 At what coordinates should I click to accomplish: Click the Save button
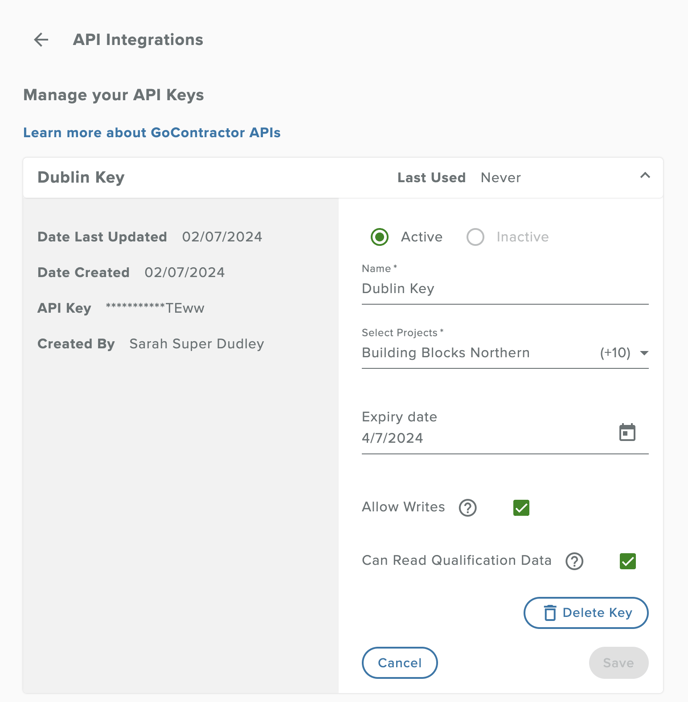tap(618, 663)
